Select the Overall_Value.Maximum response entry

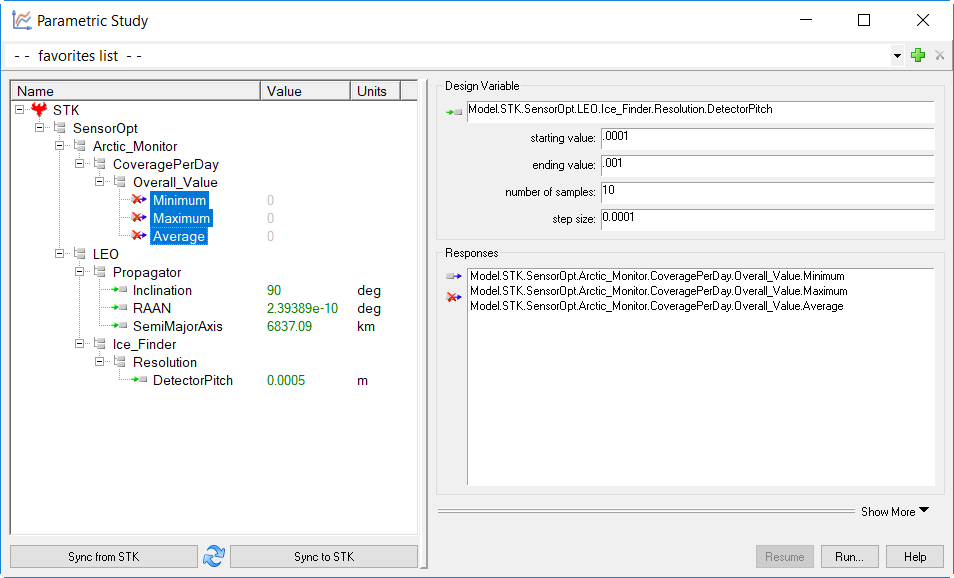click(x=658, y=291)
